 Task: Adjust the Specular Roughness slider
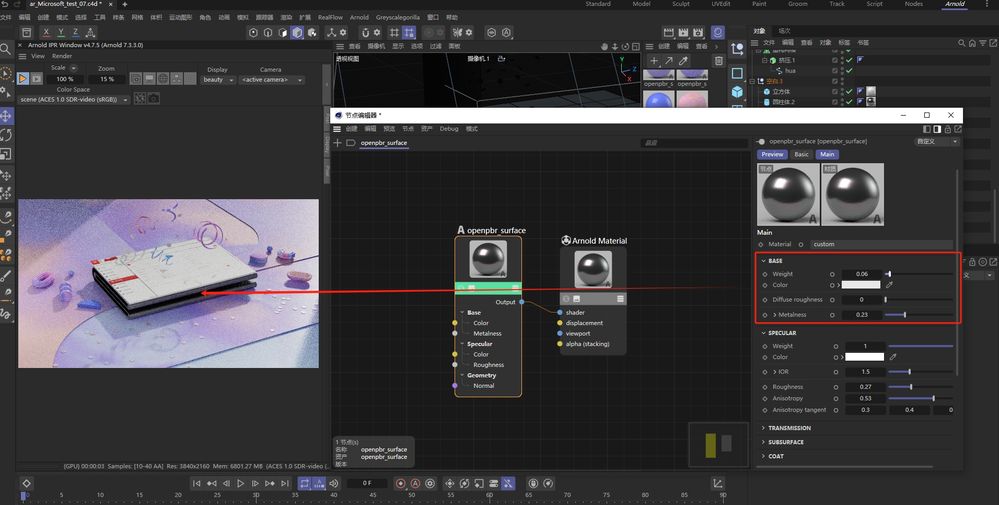921,387
